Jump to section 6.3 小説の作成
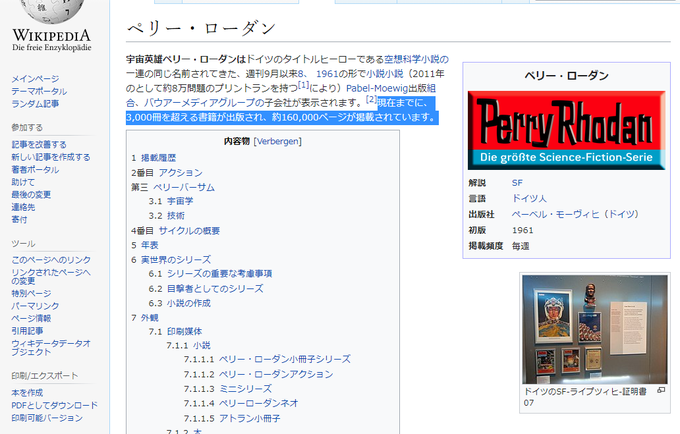The width and height of the screenshot is (680, 434). tap(180, 303)
